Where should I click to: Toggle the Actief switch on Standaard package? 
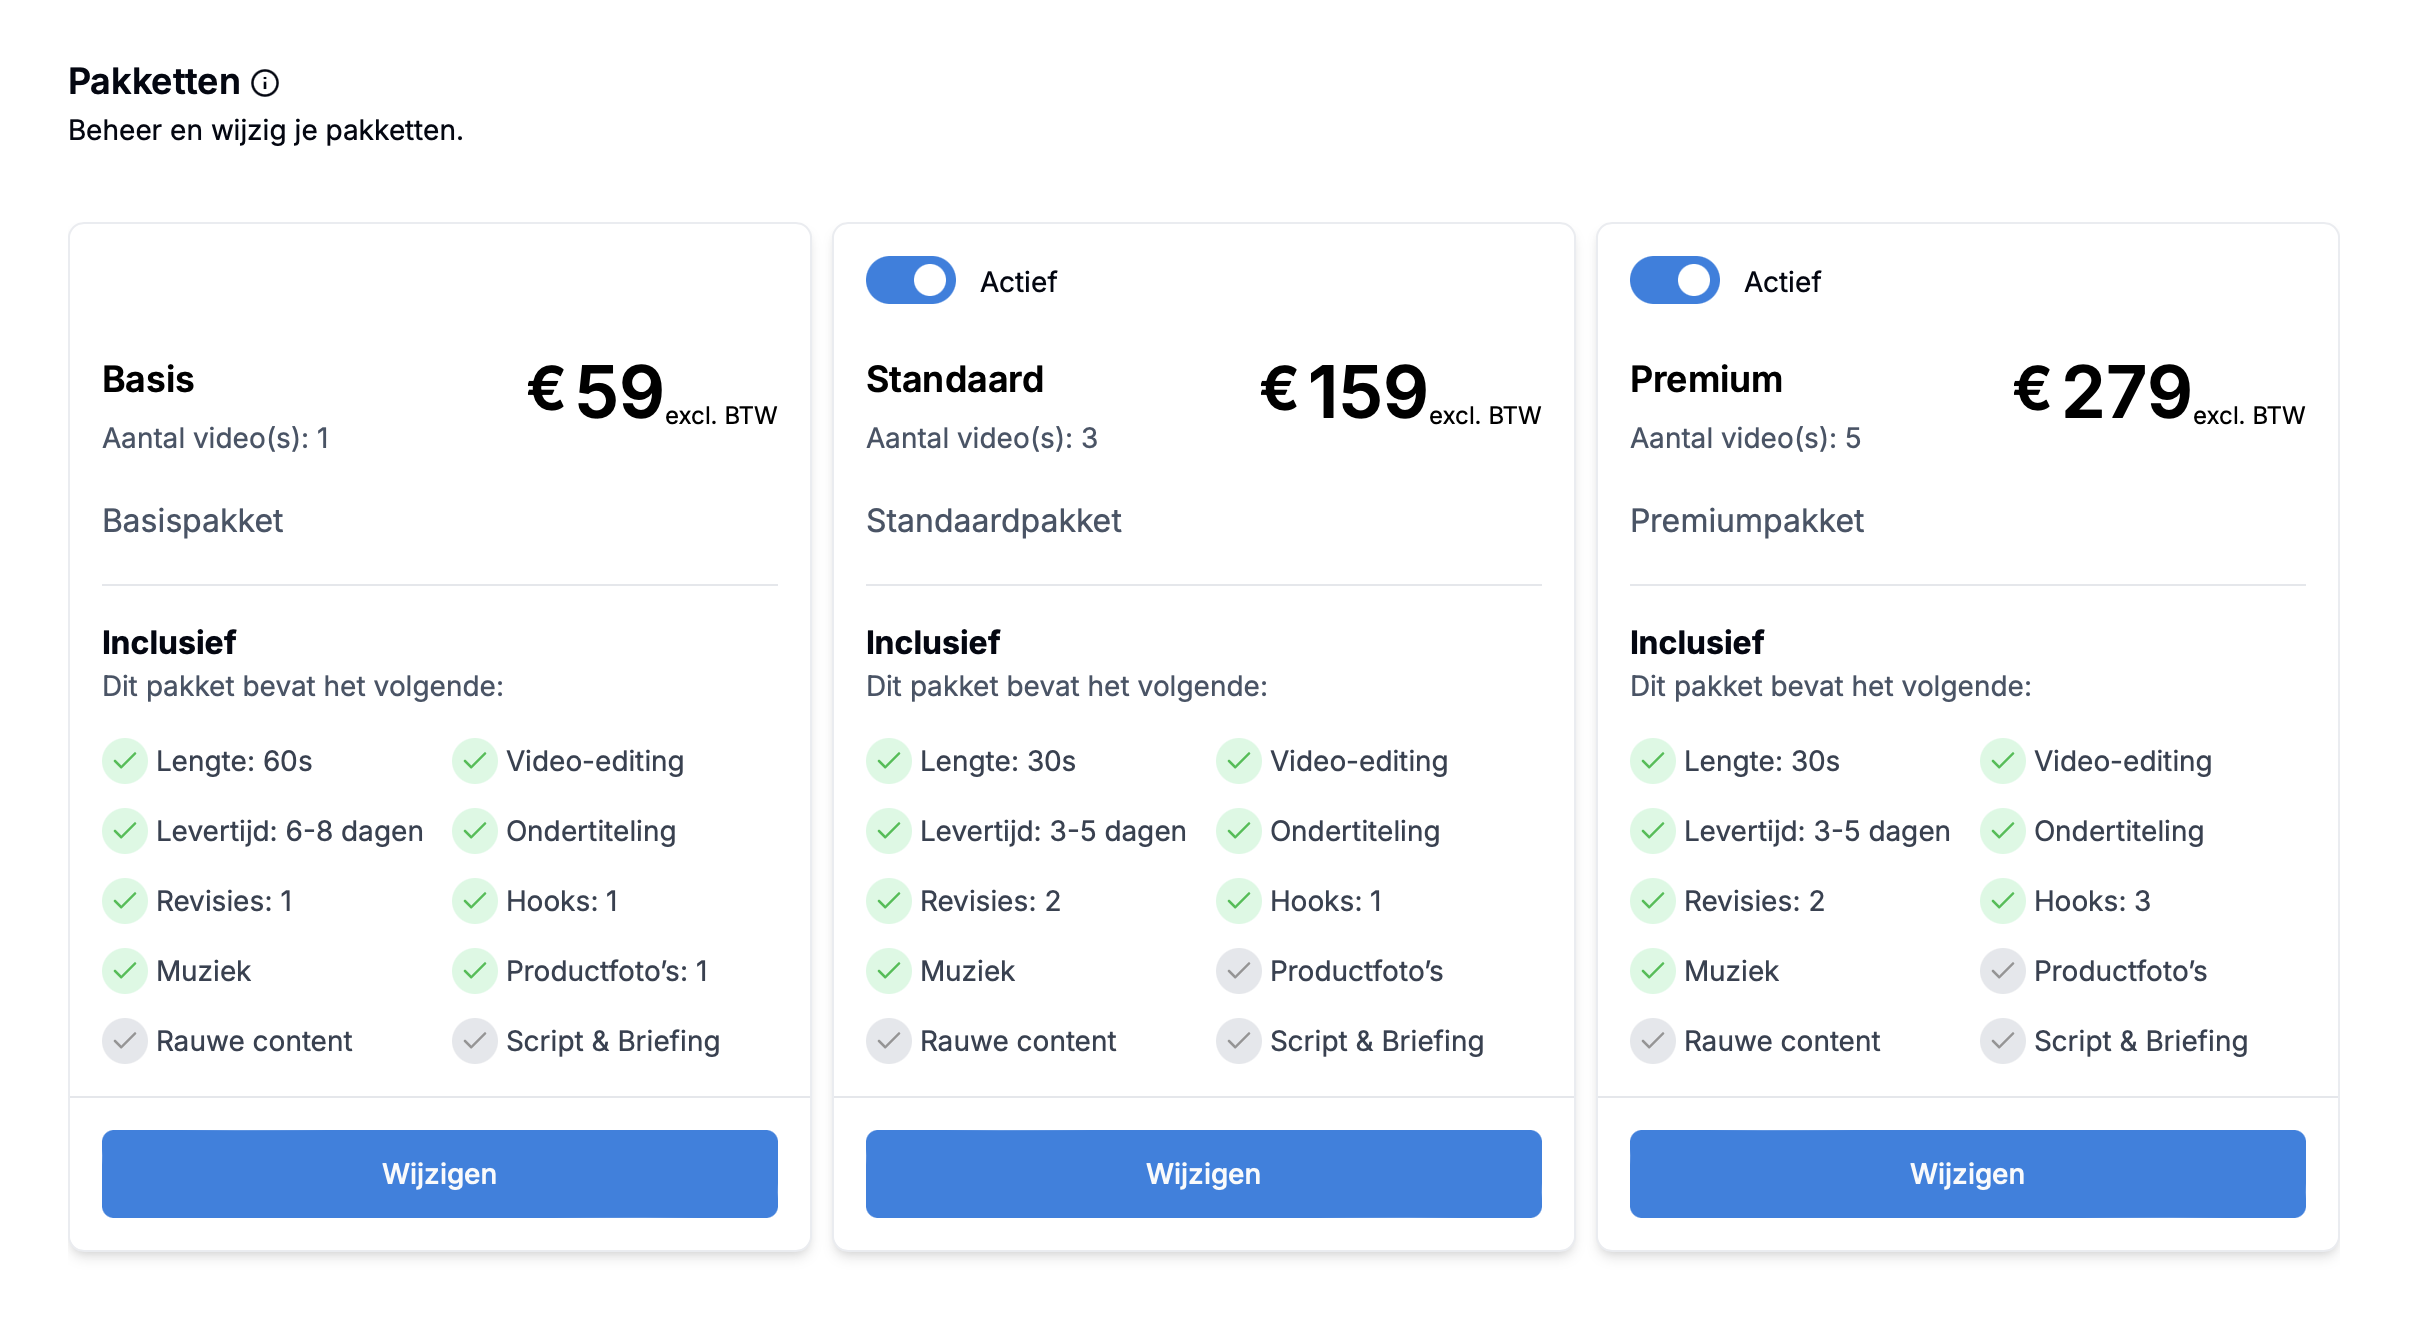[911, 281]
